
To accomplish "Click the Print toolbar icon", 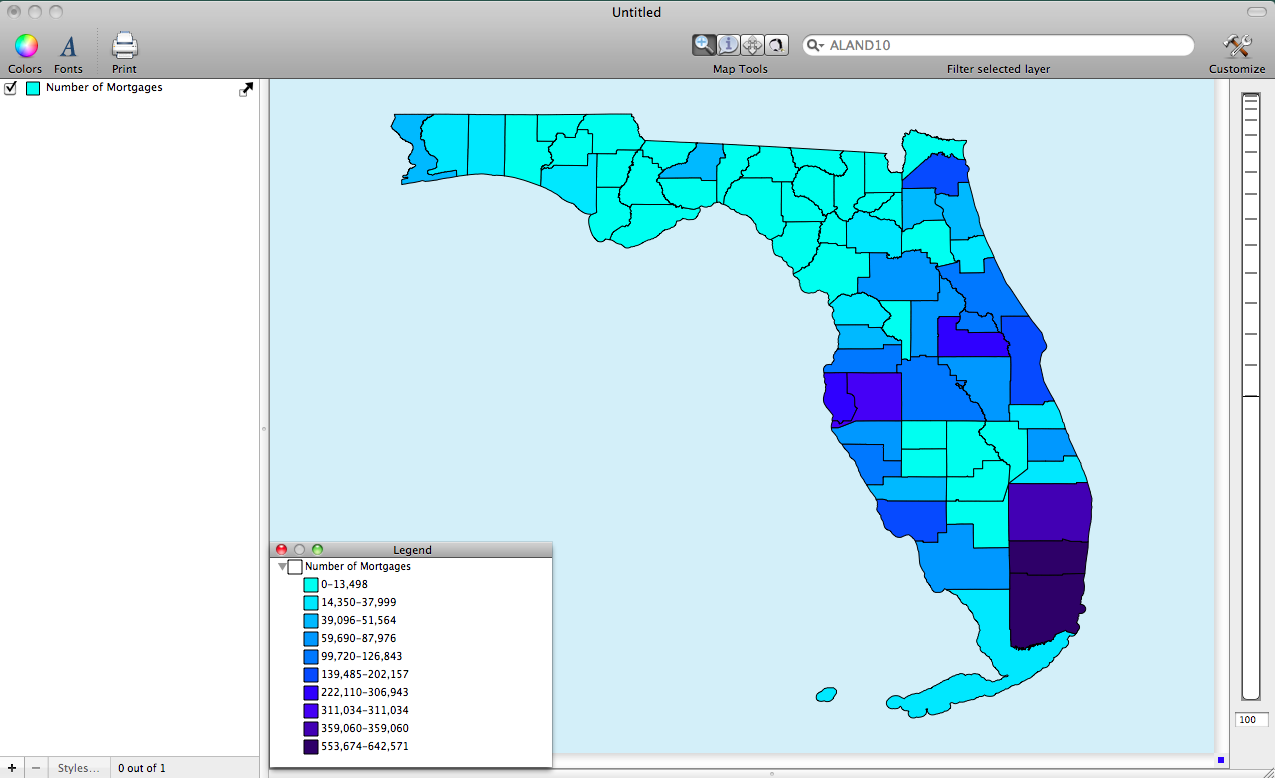I will (124, 47).
